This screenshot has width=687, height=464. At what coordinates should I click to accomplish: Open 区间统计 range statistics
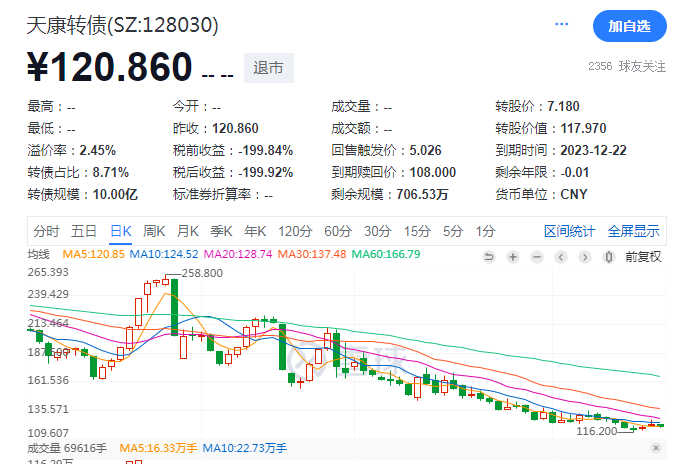coord(570,231)
